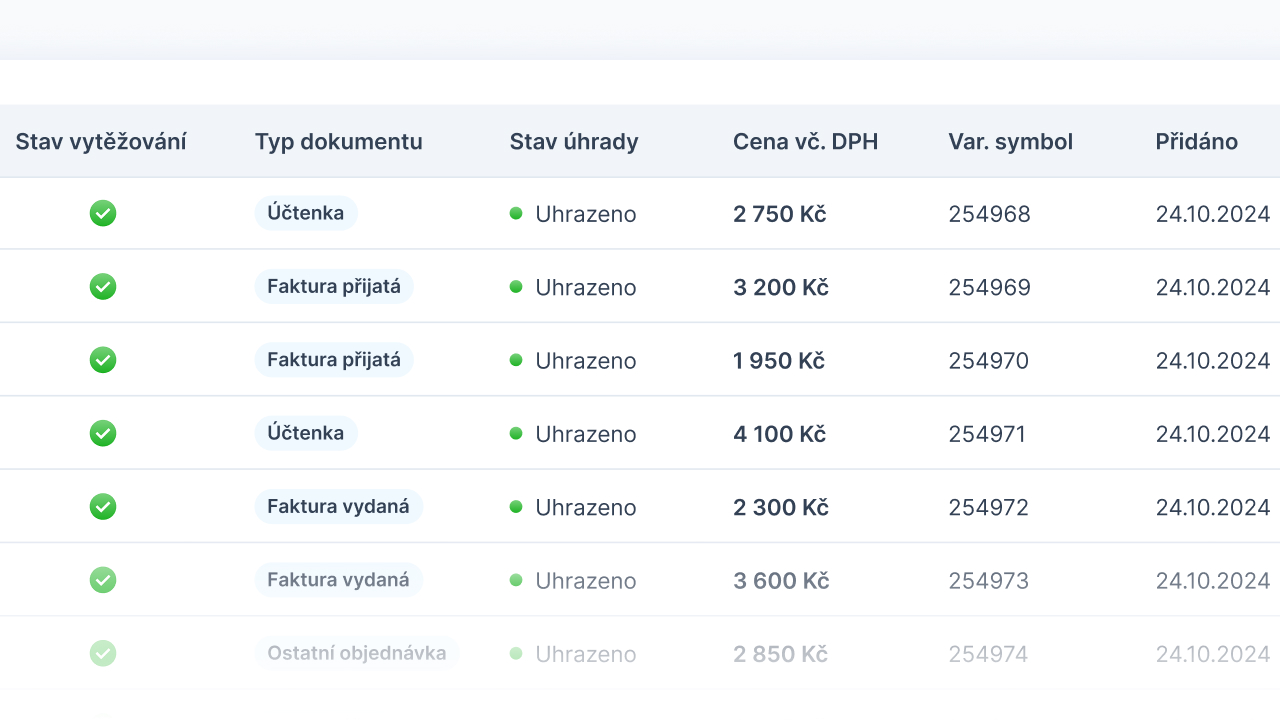
Task: Sort by the Cena vč. DPH column header
Action: click(805, 141)
